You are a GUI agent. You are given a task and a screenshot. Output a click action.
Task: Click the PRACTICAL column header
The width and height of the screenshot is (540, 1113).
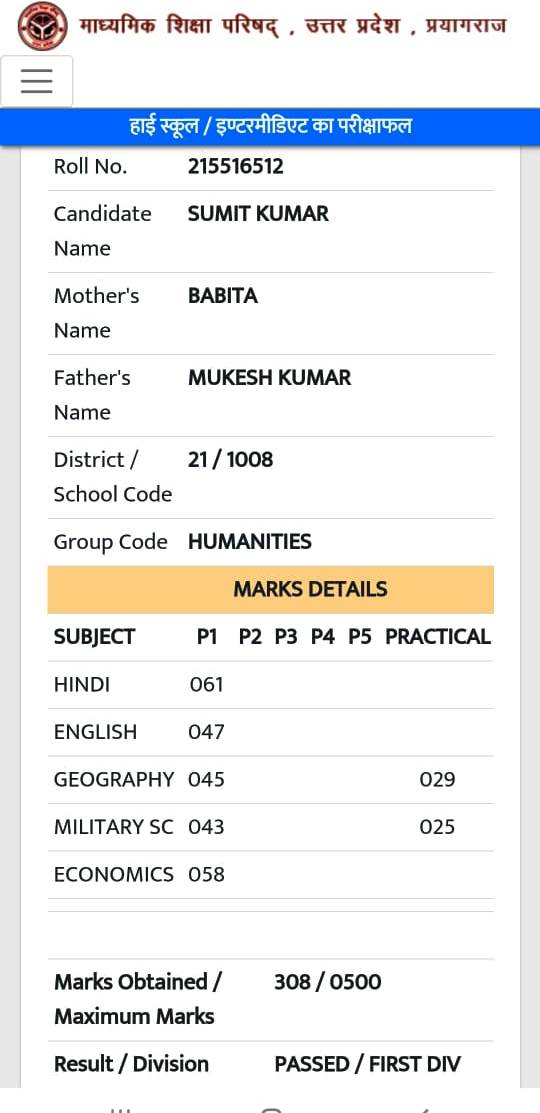438,637
